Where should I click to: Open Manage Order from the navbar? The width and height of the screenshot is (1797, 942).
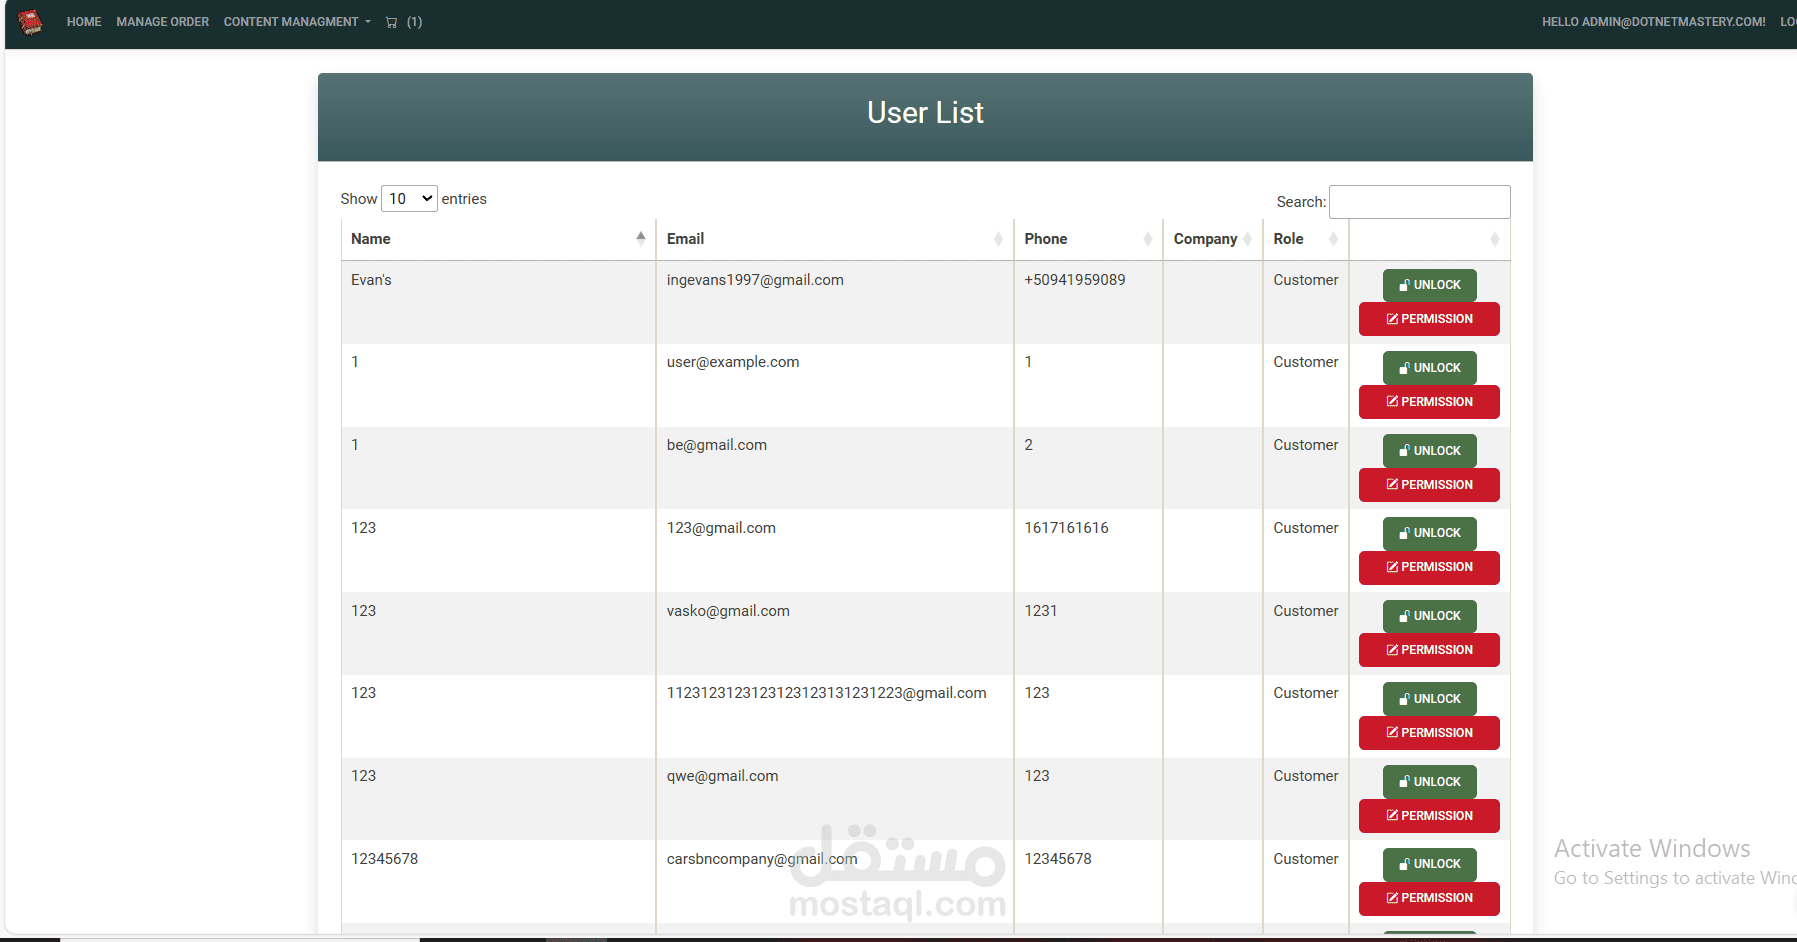pyautogui.click(x=163, y=22)
